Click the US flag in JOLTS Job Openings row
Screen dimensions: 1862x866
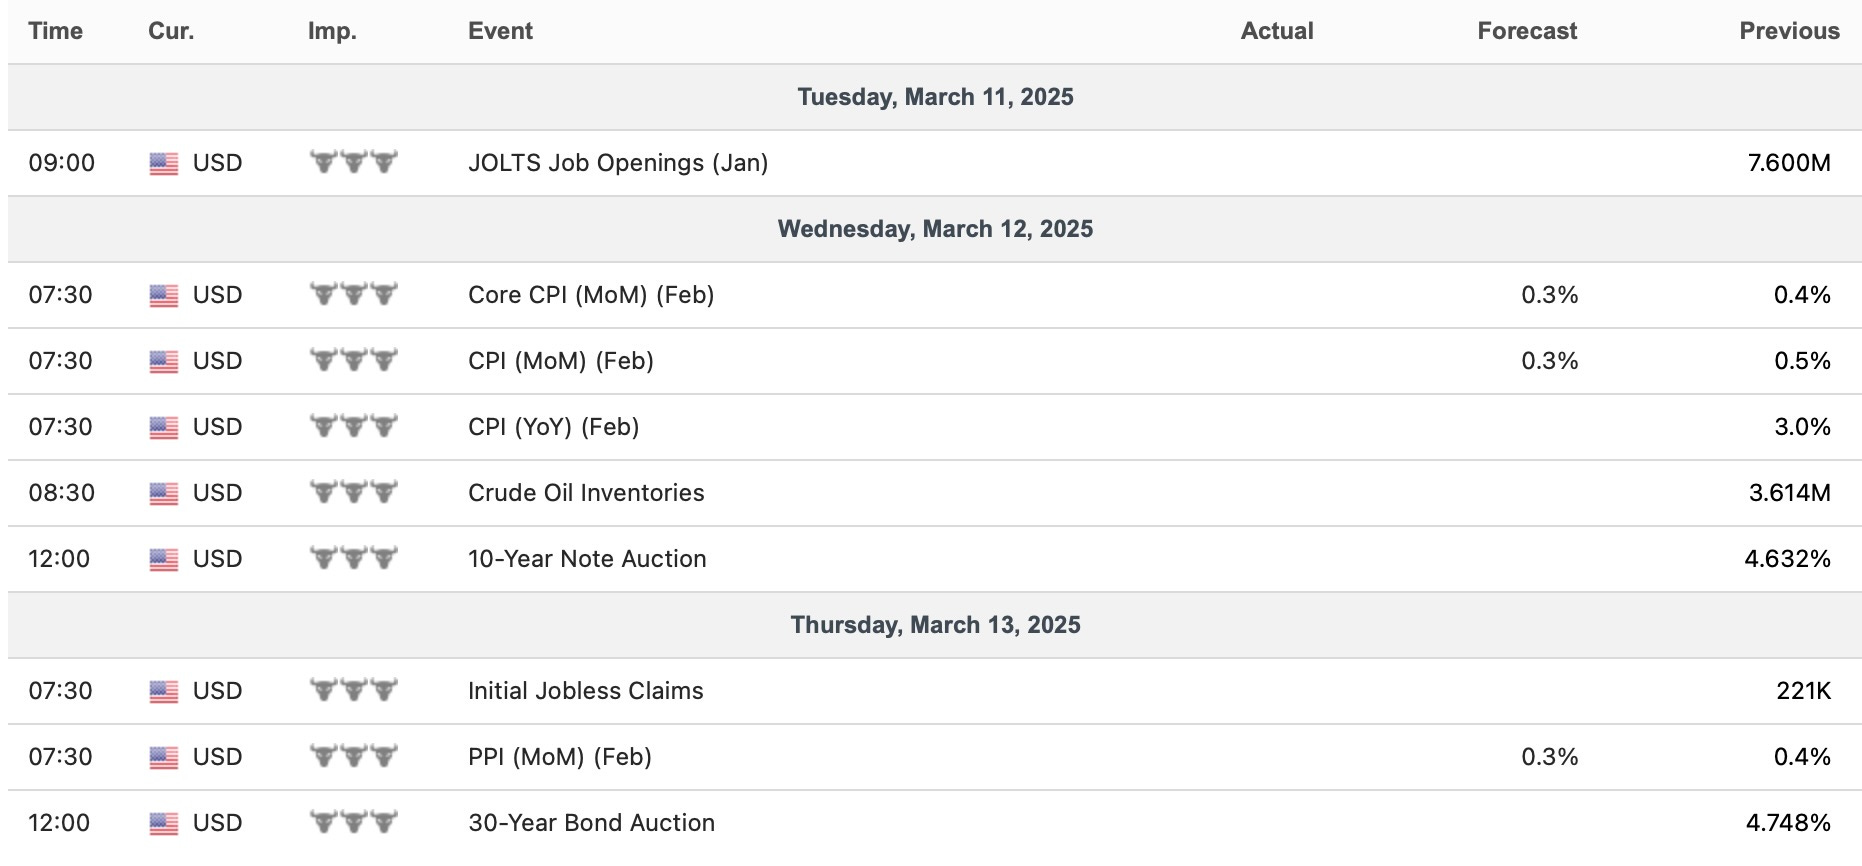tap(164, 164)
